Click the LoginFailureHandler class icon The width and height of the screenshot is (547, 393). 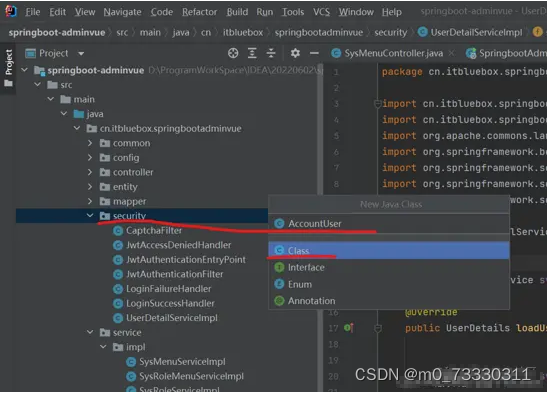tap(118, 289)
